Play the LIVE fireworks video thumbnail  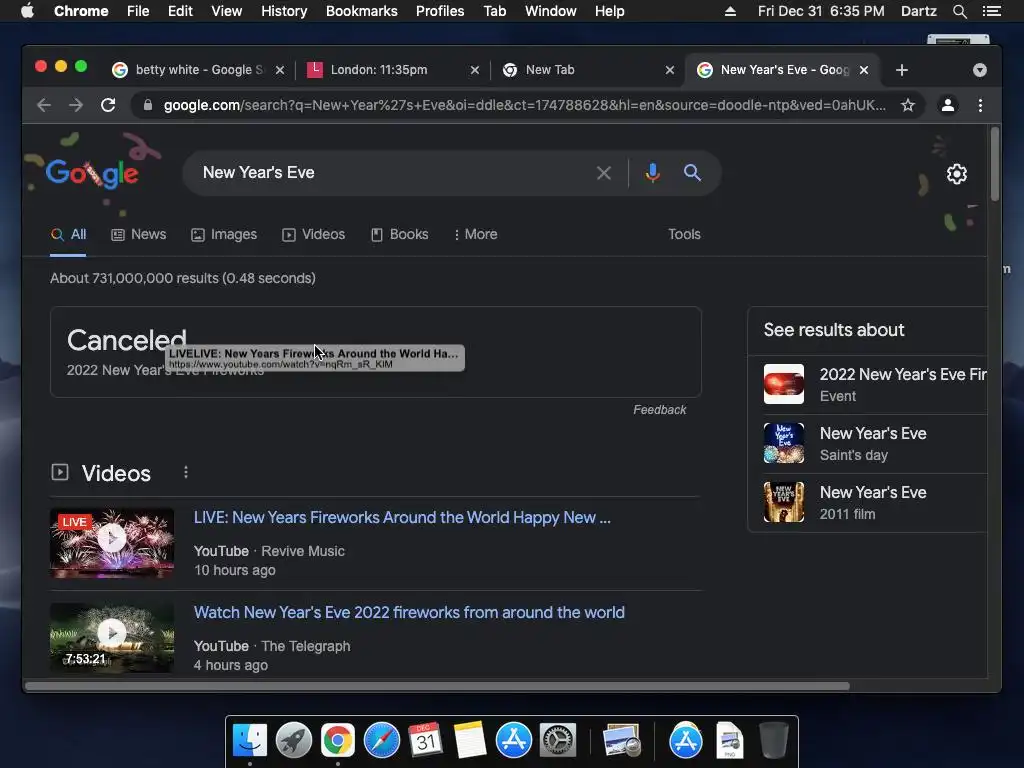tap(112, 543)
